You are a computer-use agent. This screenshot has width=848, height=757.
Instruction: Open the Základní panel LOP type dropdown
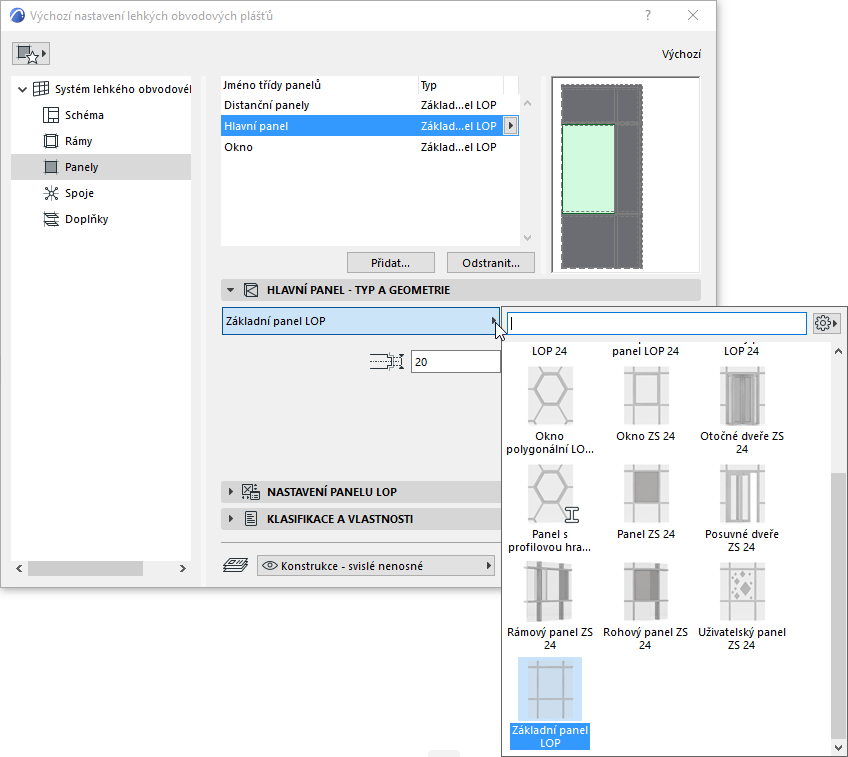361,321
